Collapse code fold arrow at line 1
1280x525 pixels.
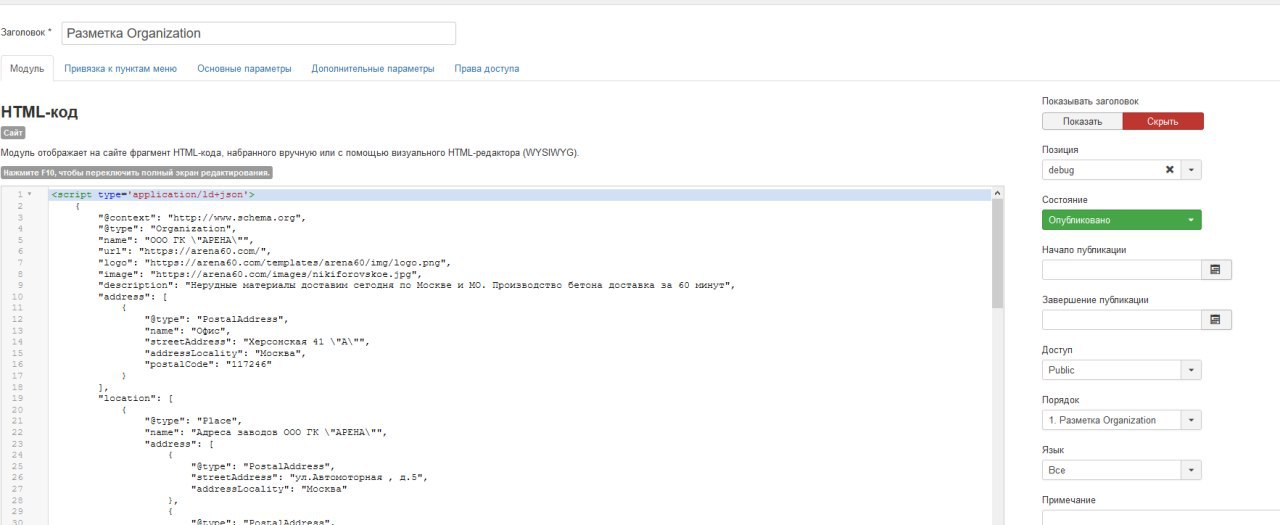tap(30, 194)
